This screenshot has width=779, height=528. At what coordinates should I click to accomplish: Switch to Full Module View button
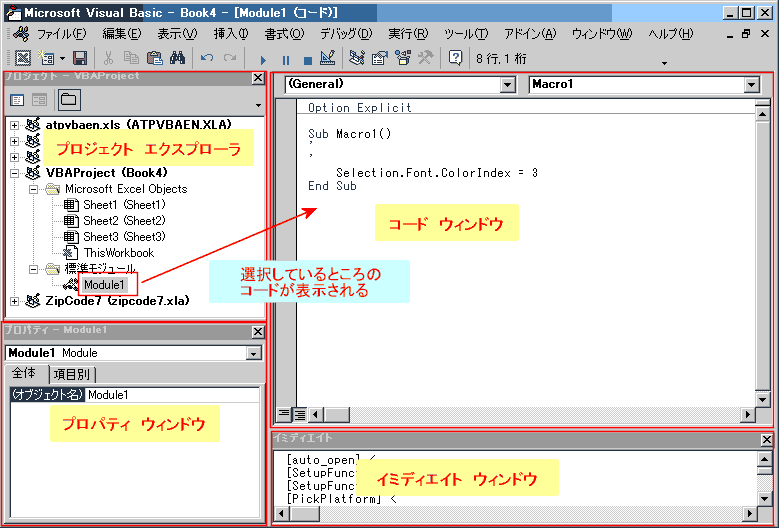point(300,414)
